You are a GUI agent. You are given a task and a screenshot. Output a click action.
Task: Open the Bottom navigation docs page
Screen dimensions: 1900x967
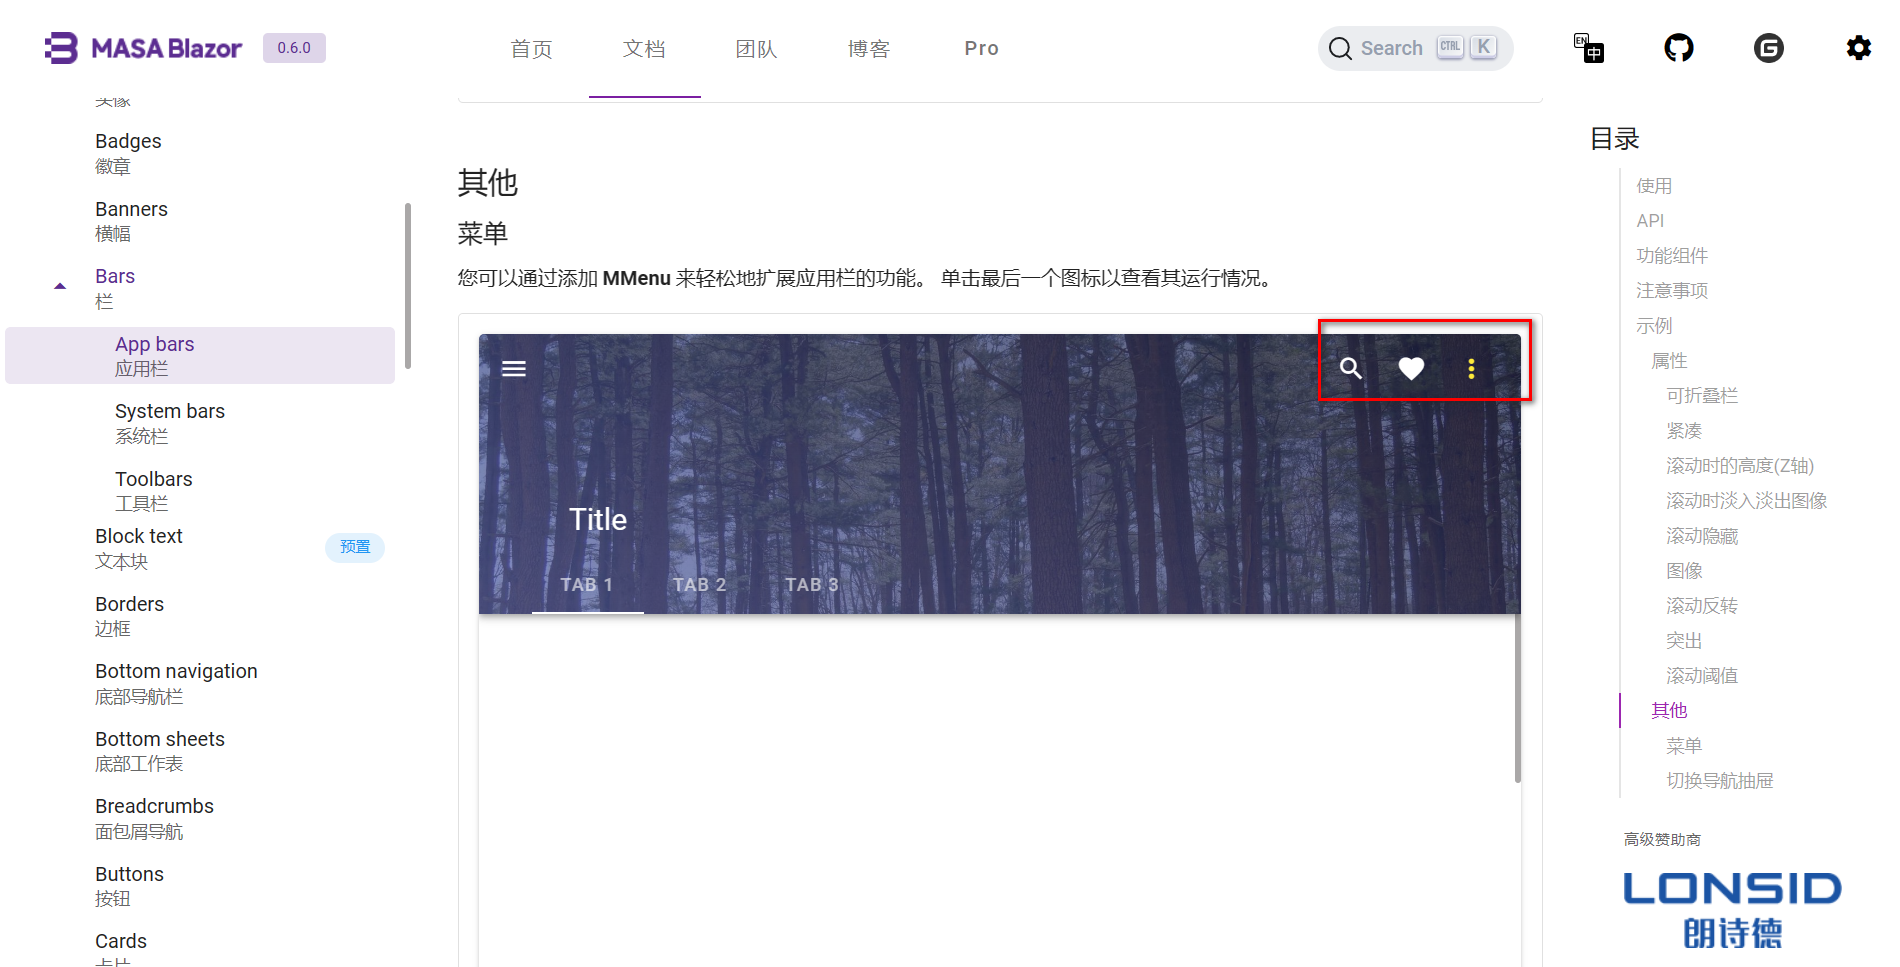(176, 682)
